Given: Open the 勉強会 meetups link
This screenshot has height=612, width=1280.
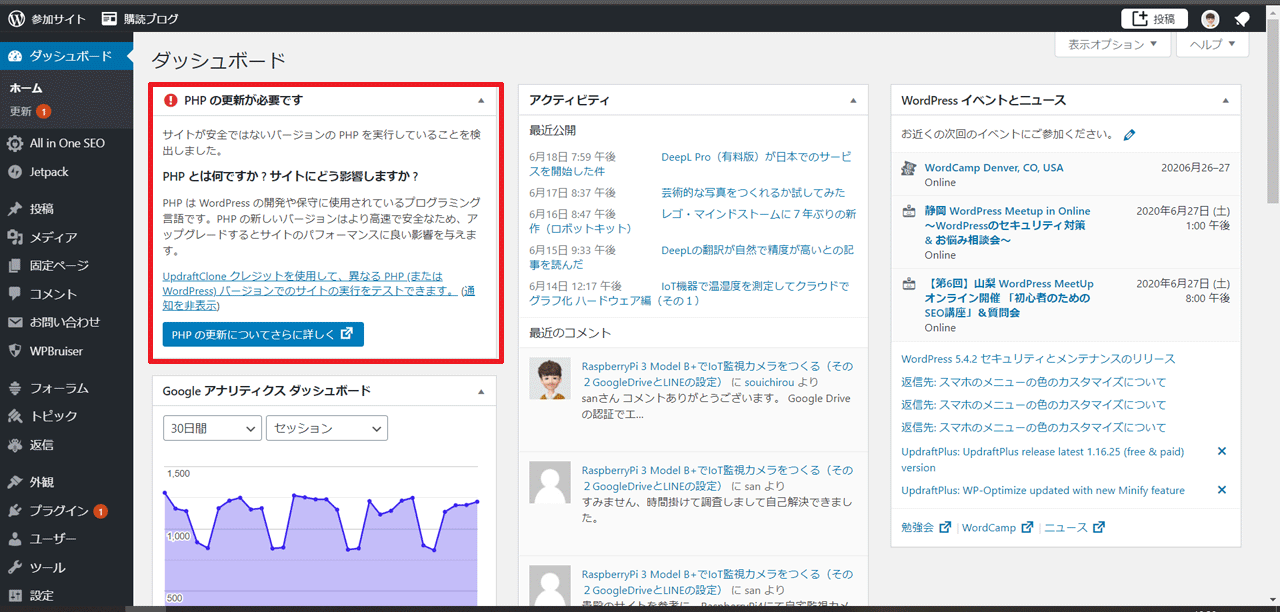Looking at the screenshot, I should click(926, 527).
